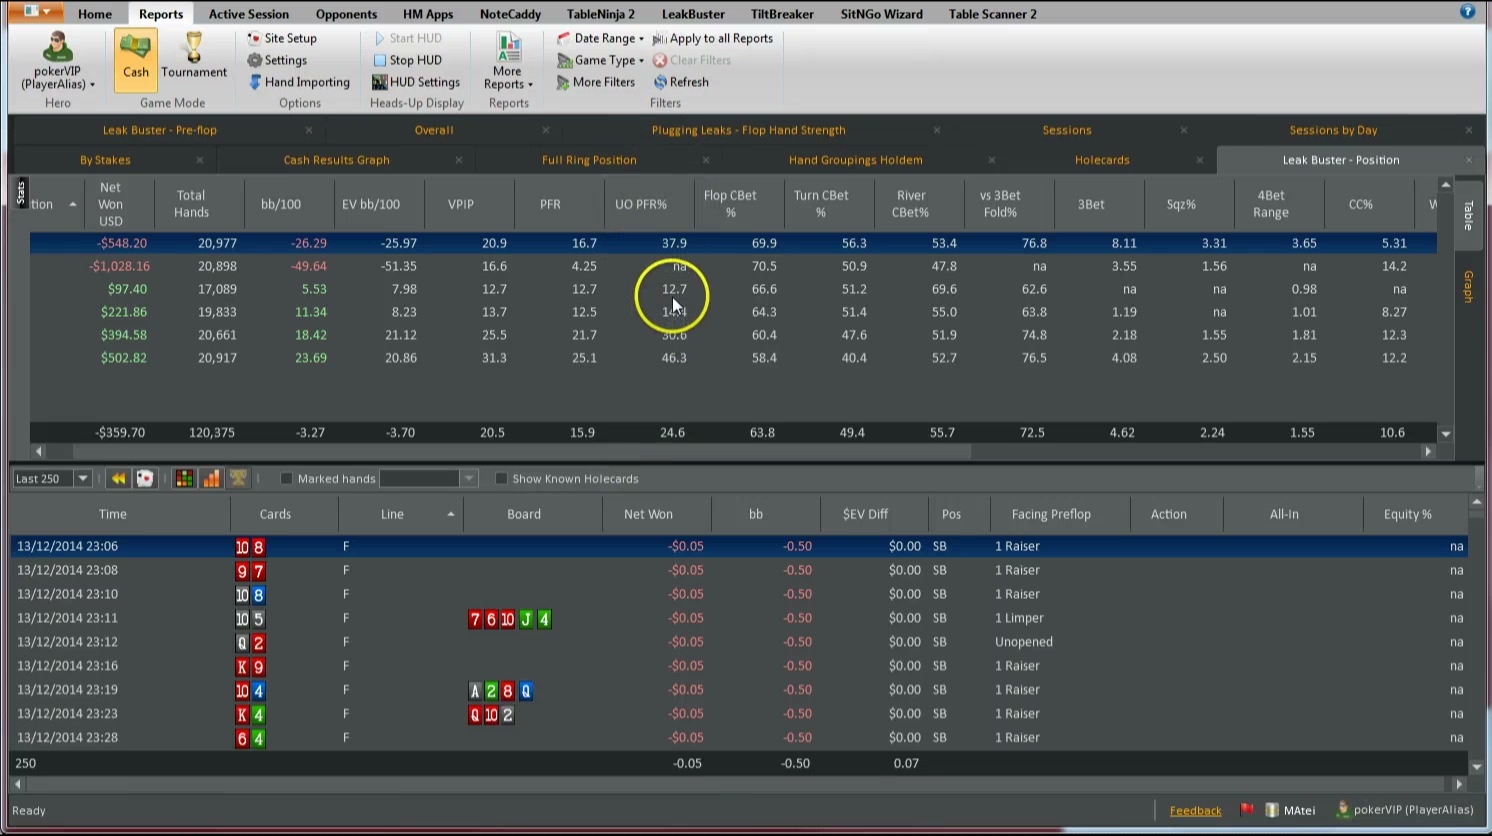This screenshot has height=836, width=1492.
Task: Switch to Tournament game mode
Action: pos(193,60)
